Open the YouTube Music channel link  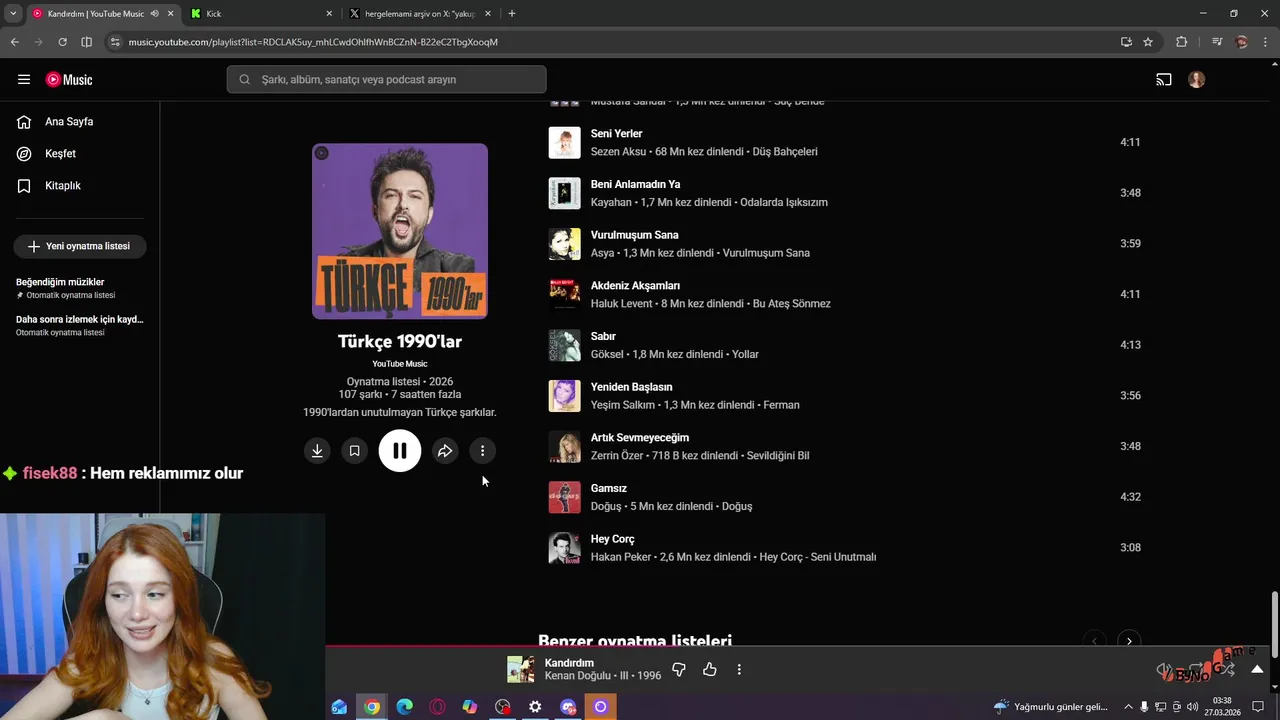pyautogui.click(x=400, y=364)
